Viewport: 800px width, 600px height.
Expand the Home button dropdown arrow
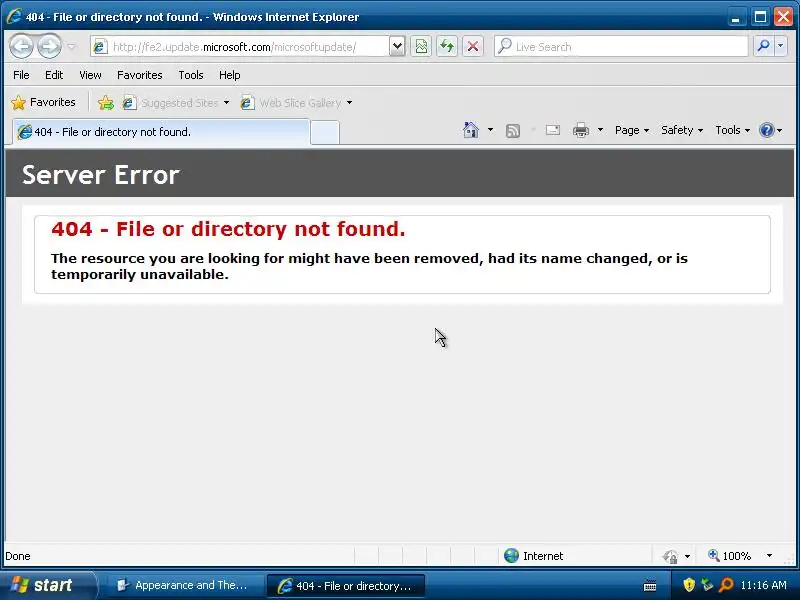(x=490, y=130)
